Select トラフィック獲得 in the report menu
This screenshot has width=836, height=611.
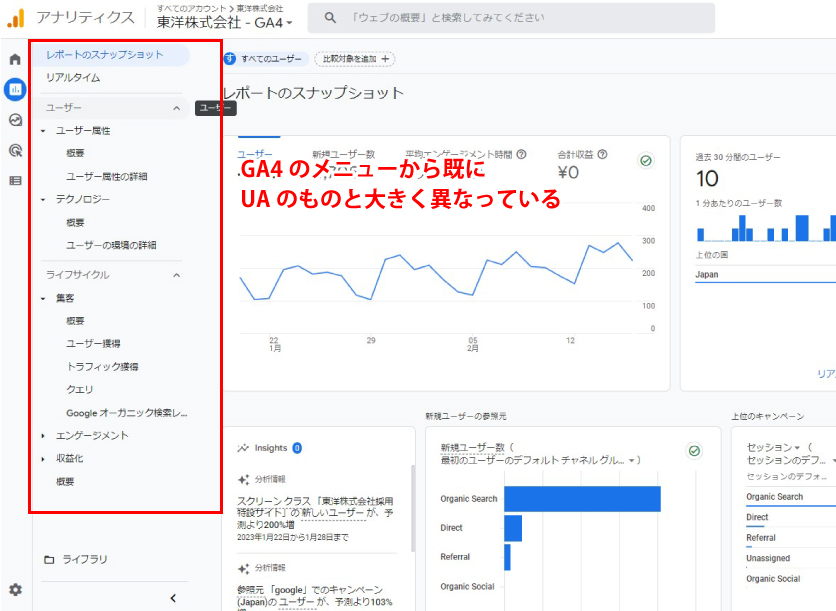[x=102, y=367]
